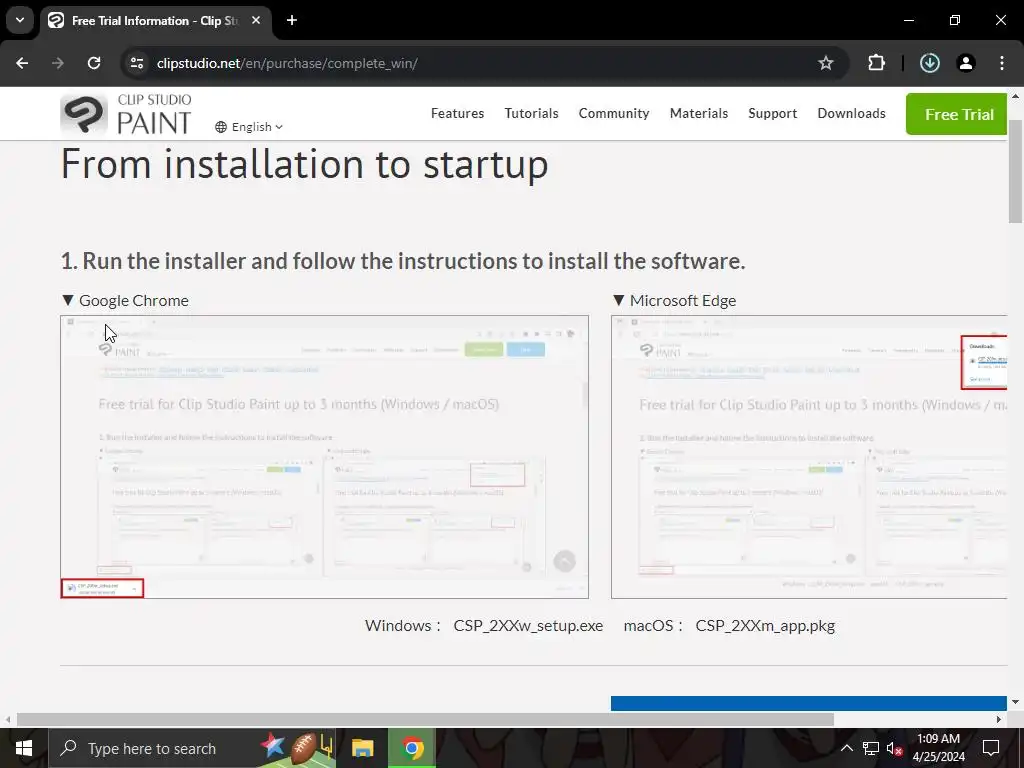Open the Support menu
Image resolution: width=1024 pixels, height=768 pixels.
pos(773,114)
